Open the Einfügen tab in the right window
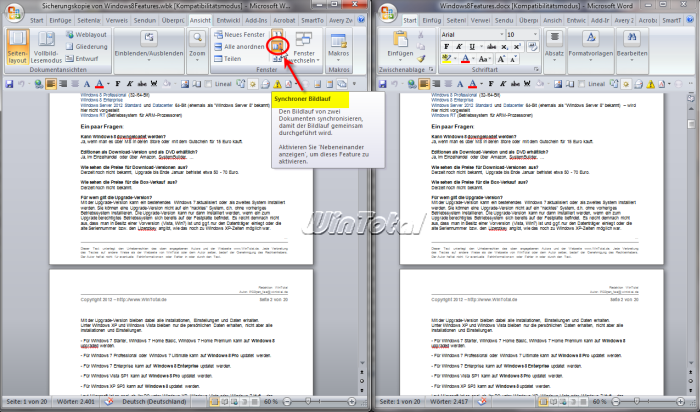The image size is (700, 412). pos(431,20)
